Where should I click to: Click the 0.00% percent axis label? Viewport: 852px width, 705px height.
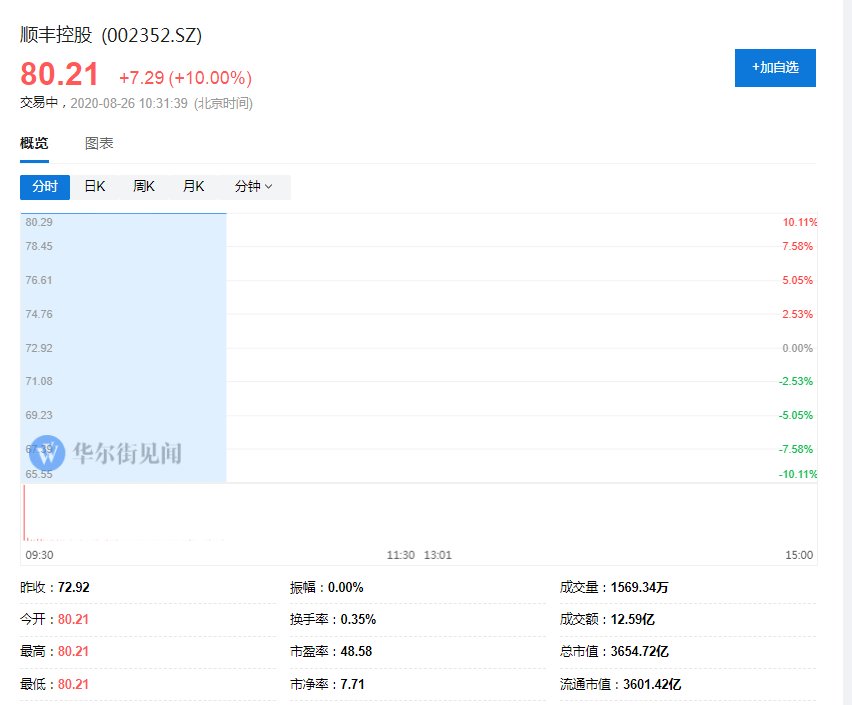(798, 348)
